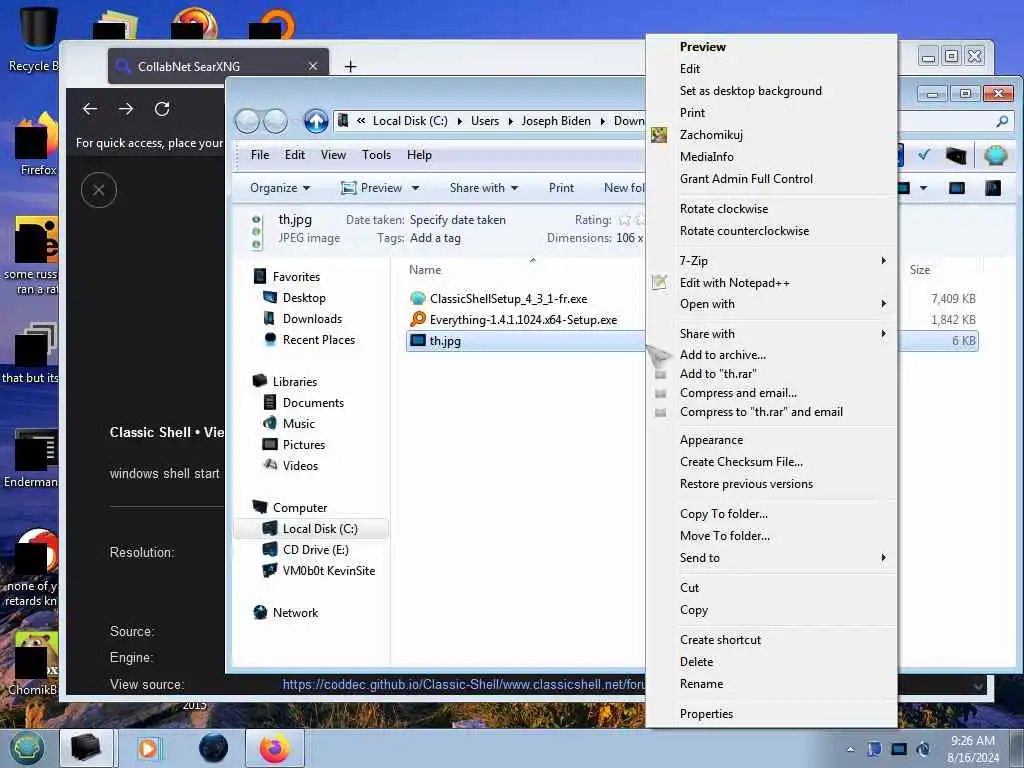Close the CollabNet SearXNG tab
The image size is (1024, 768).
click(x=313, y=67)
